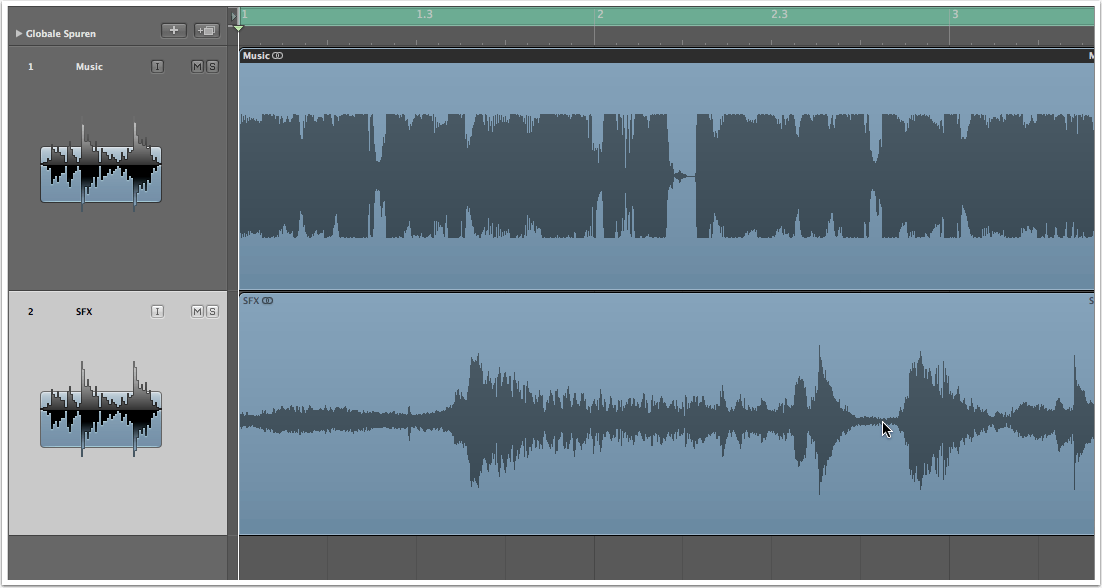The height and width of the screenshot is (588, 1102).
Task: Click position 2.3 in the bar ruler
Action: pyautogui.click(x=780, y=16)
